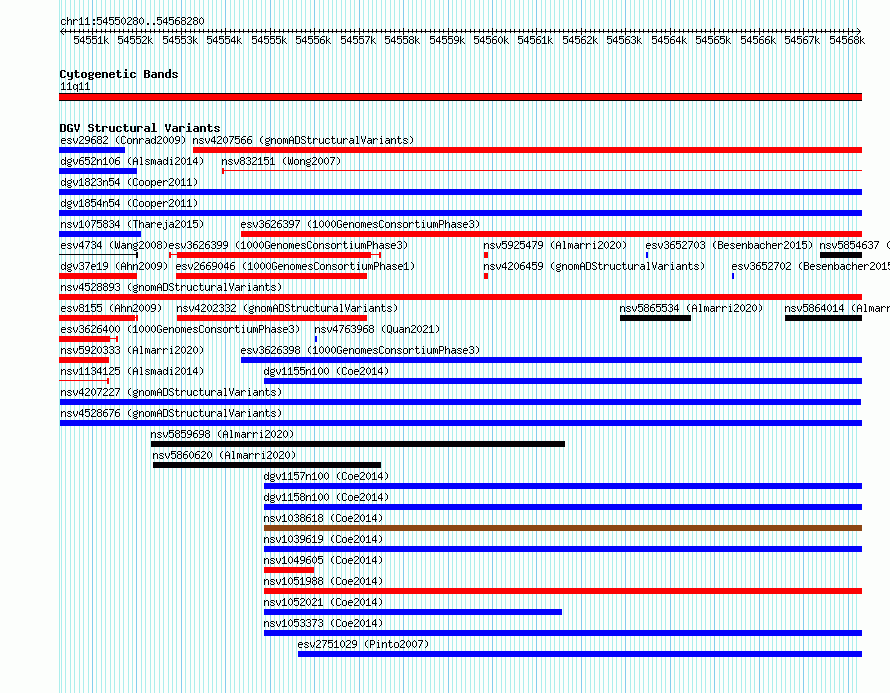The image size is (890, 693).
Task: Click nsv1039619 (Coe2014) label
Action: point(323,539)
